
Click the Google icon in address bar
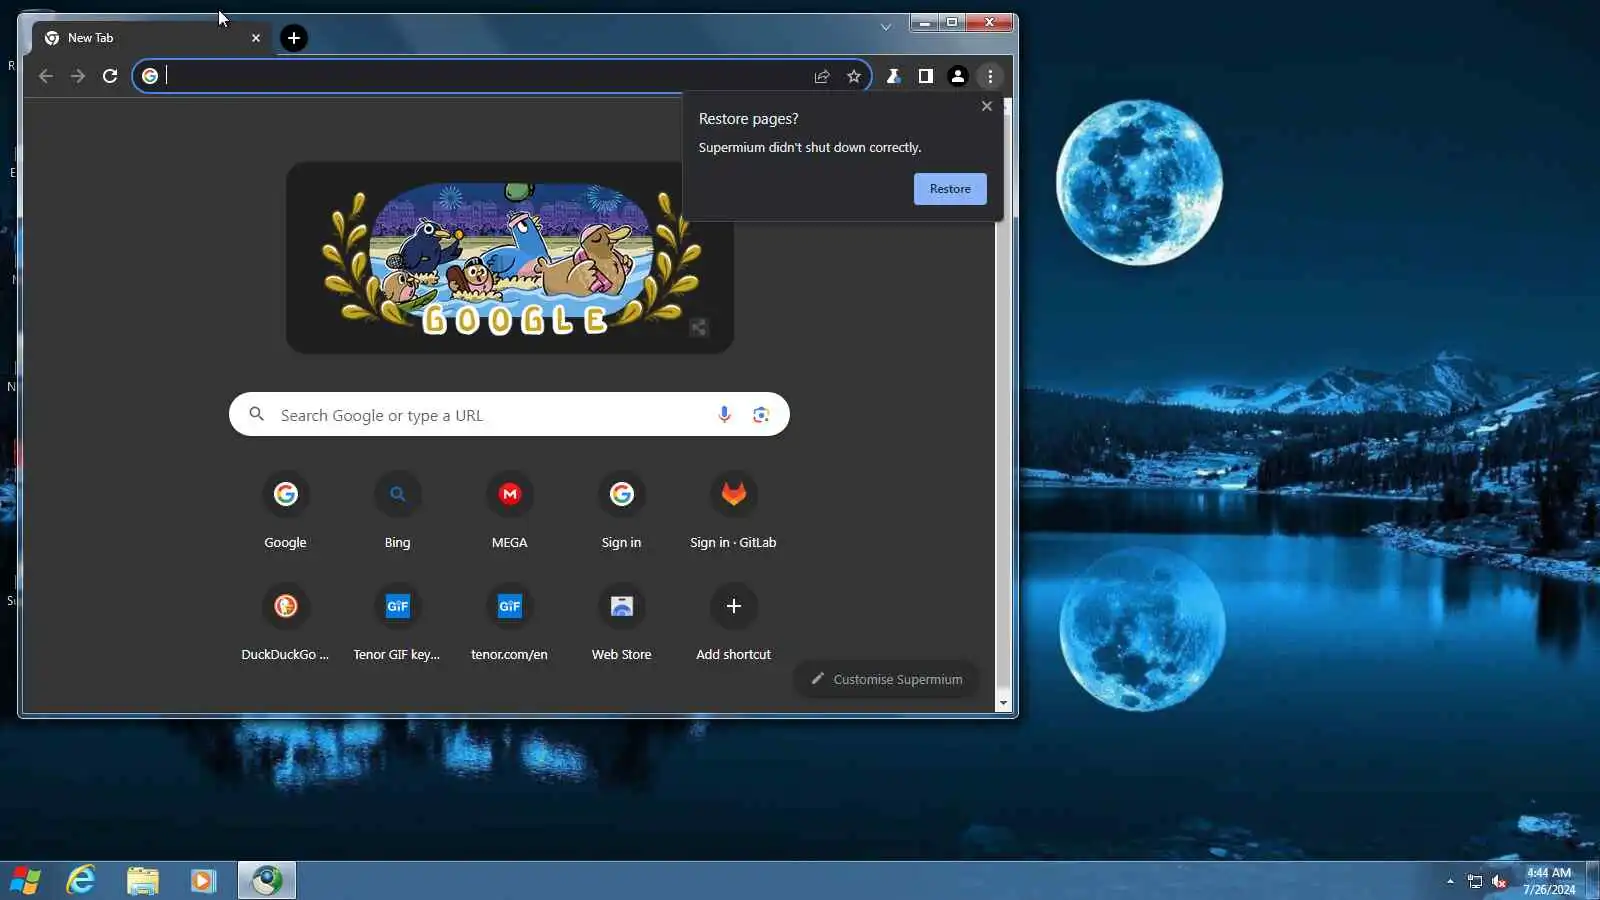coord(150,76)
